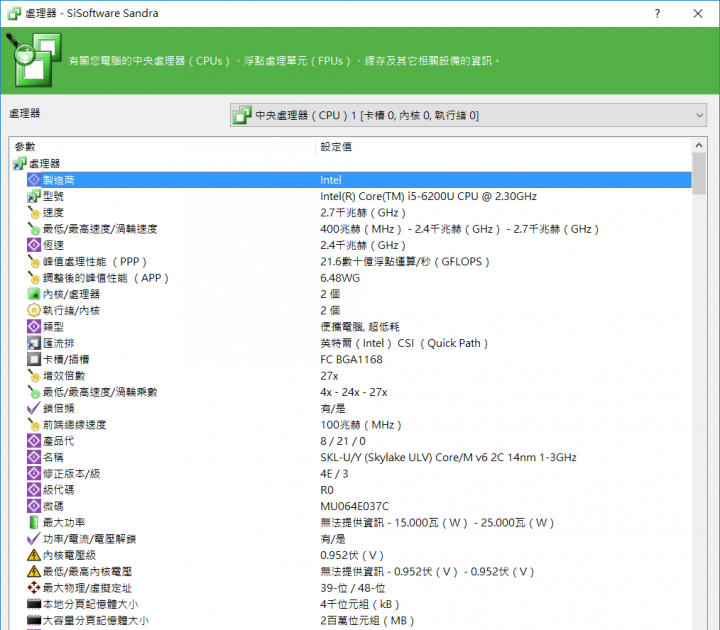Click the memory icon beside 本地分頁記憶體大小
Image resolution: width=720 pixels, height=630 pixels.
click(x=34, y=604)
